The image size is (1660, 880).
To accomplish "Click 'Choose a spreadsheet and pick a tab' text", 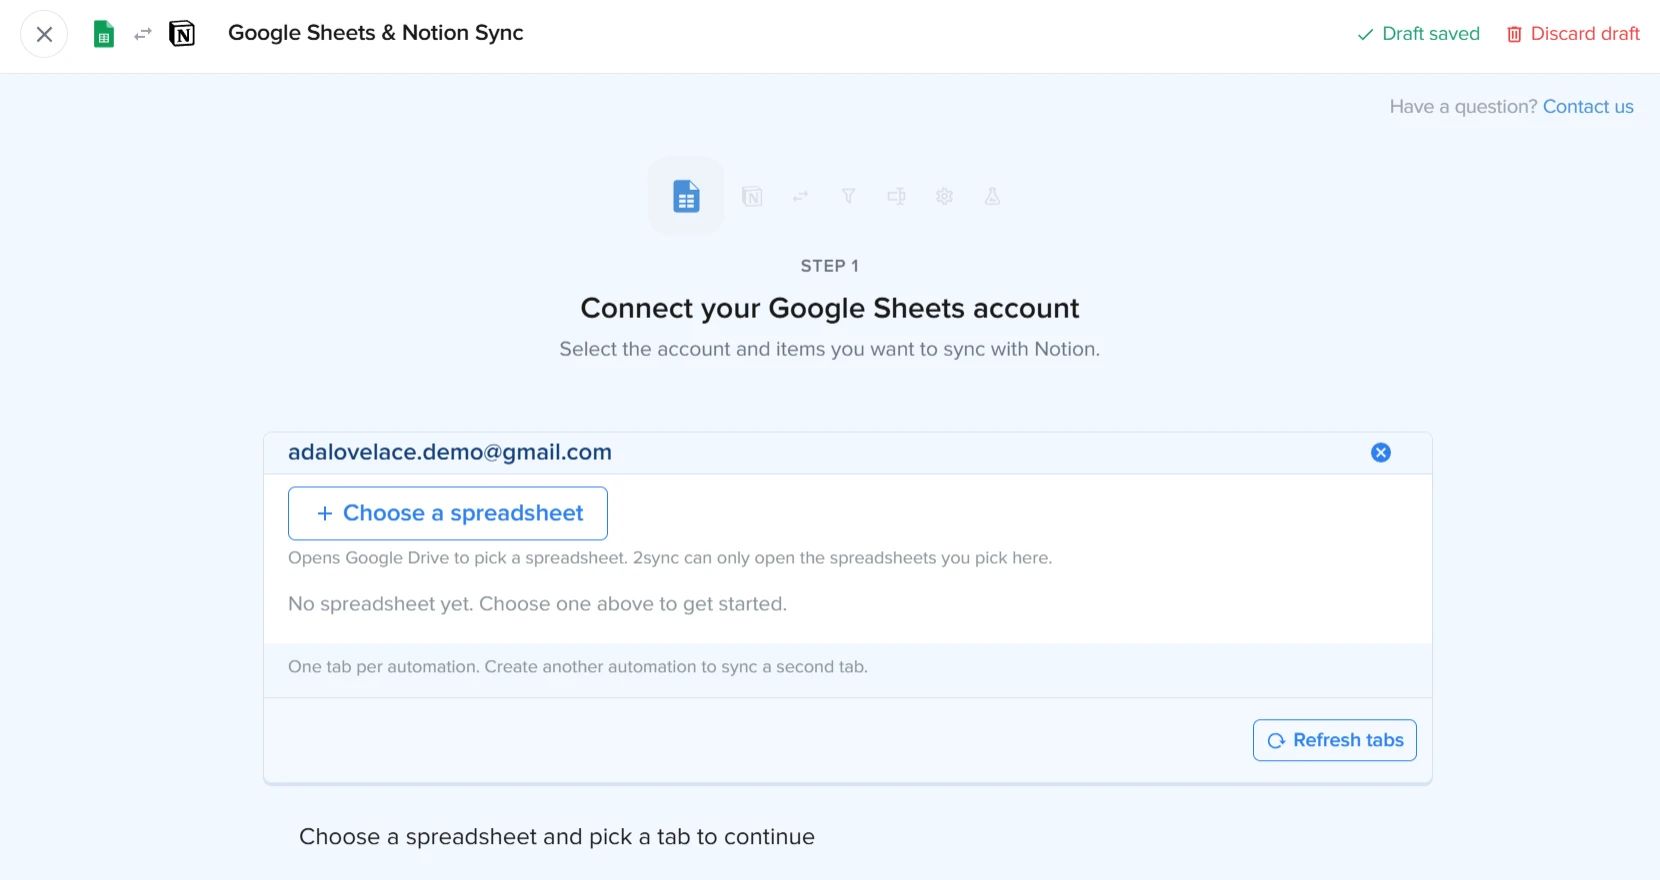I will click(x=557, y=837).
